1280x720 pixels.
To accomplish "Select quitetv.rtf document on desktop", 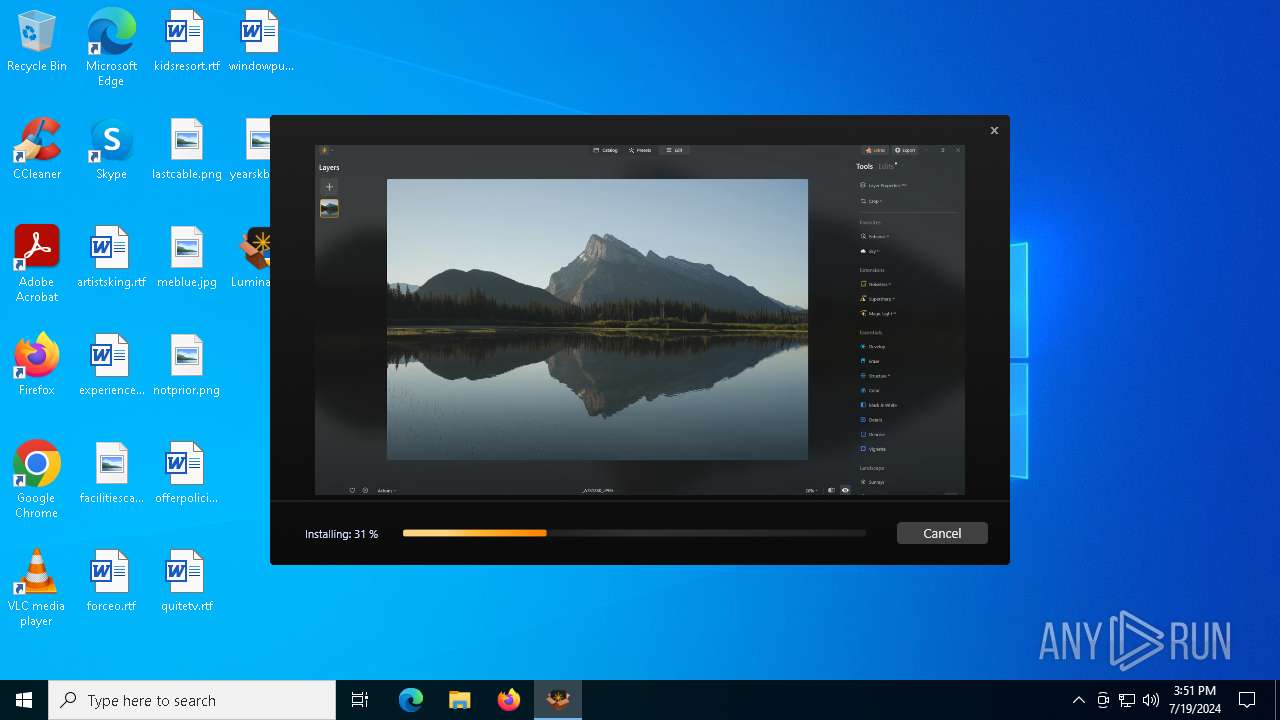I will point(186,582).
